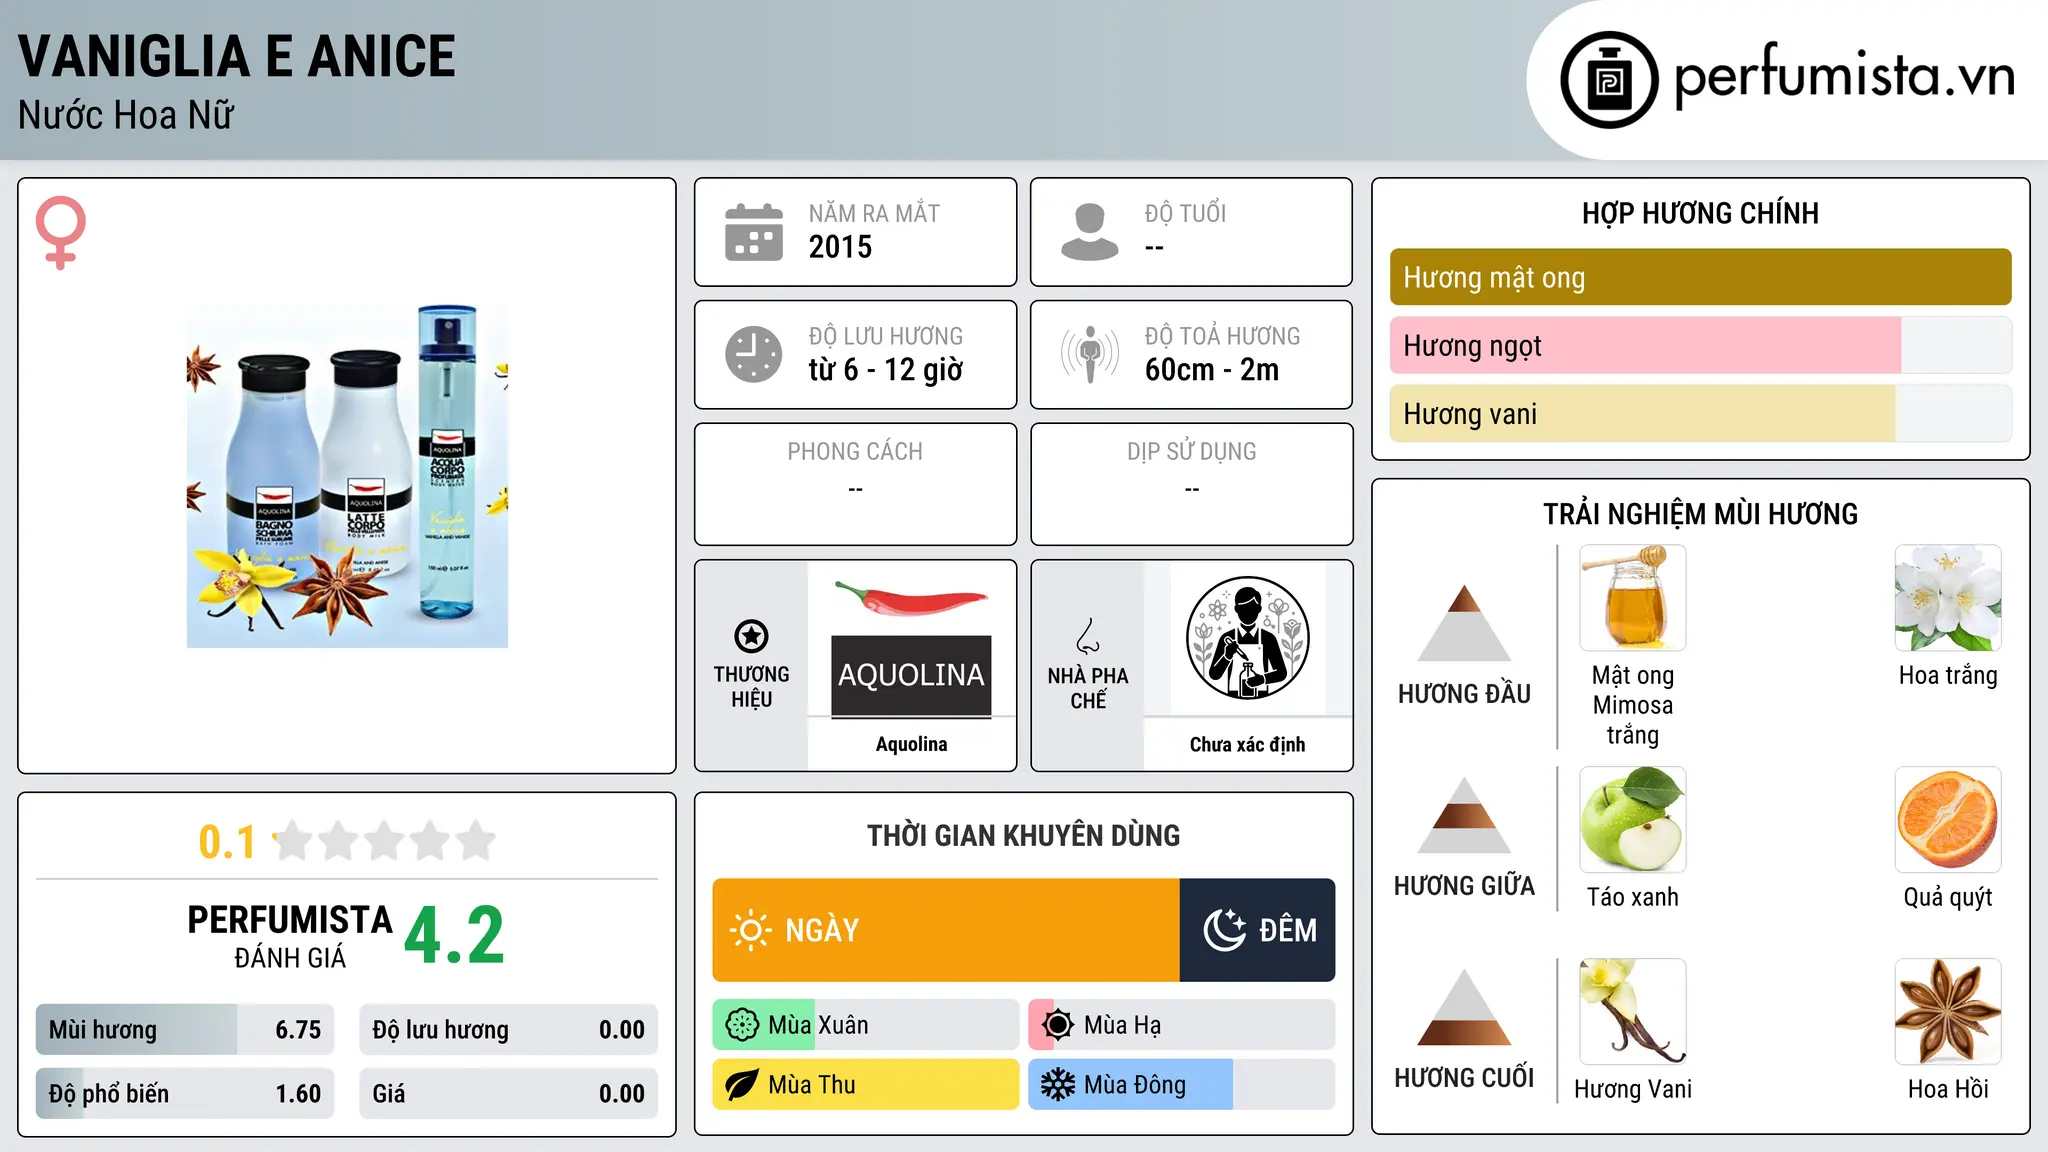2048x1152 pixels.
Task: Click the person icon beside Độ tuổi
Action: [x=1090, y=232]
